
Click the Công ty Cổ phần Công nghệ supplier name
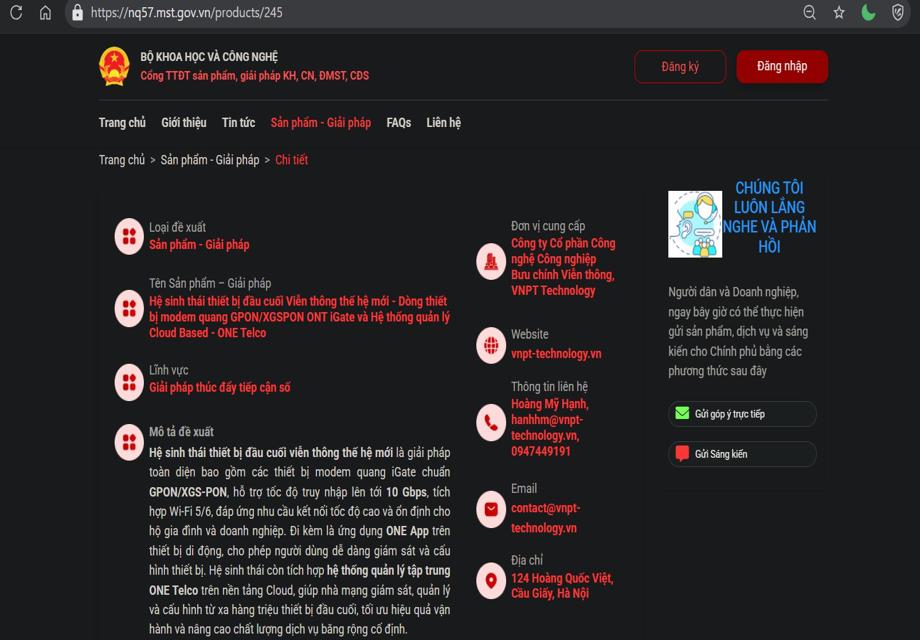tap(563, 267)
